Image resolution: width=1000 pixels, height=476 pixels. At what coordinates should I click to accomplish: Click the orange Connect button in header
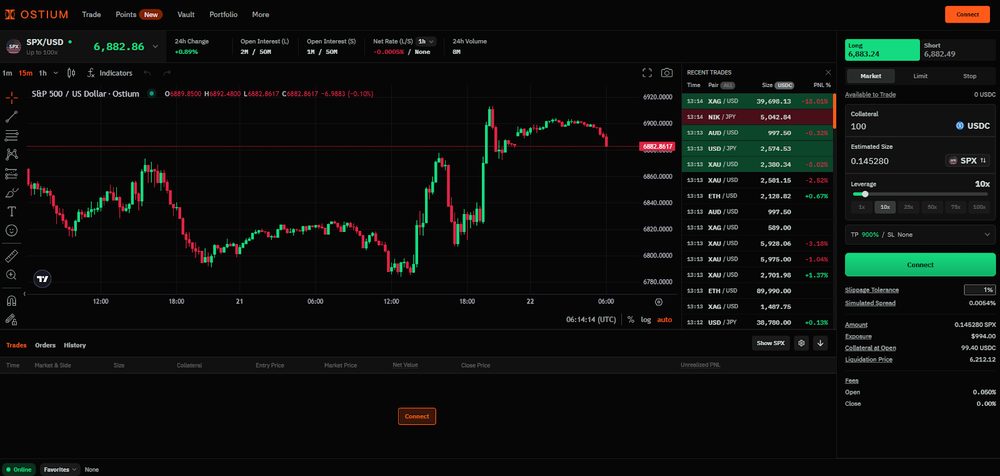click(967, 14)
